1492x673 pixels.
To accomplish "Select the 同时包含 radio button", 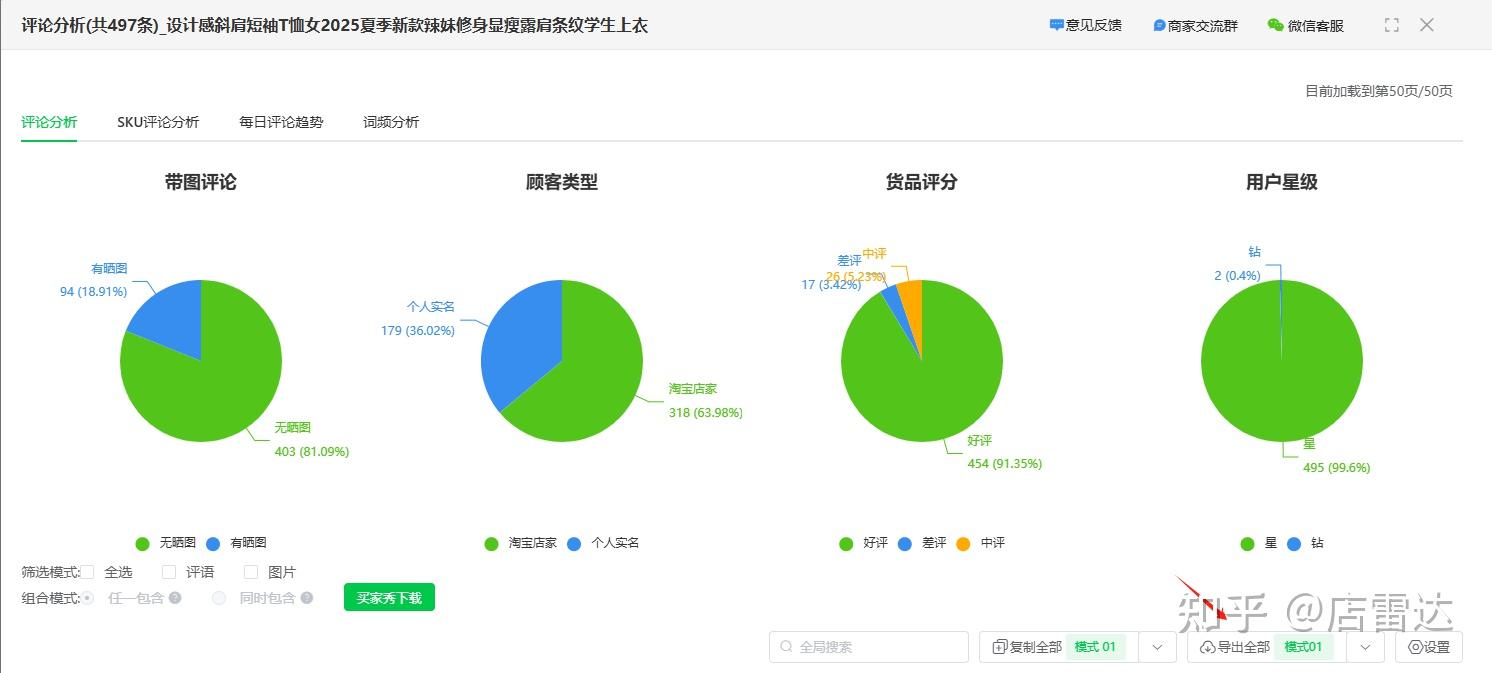I will [219, 598].
